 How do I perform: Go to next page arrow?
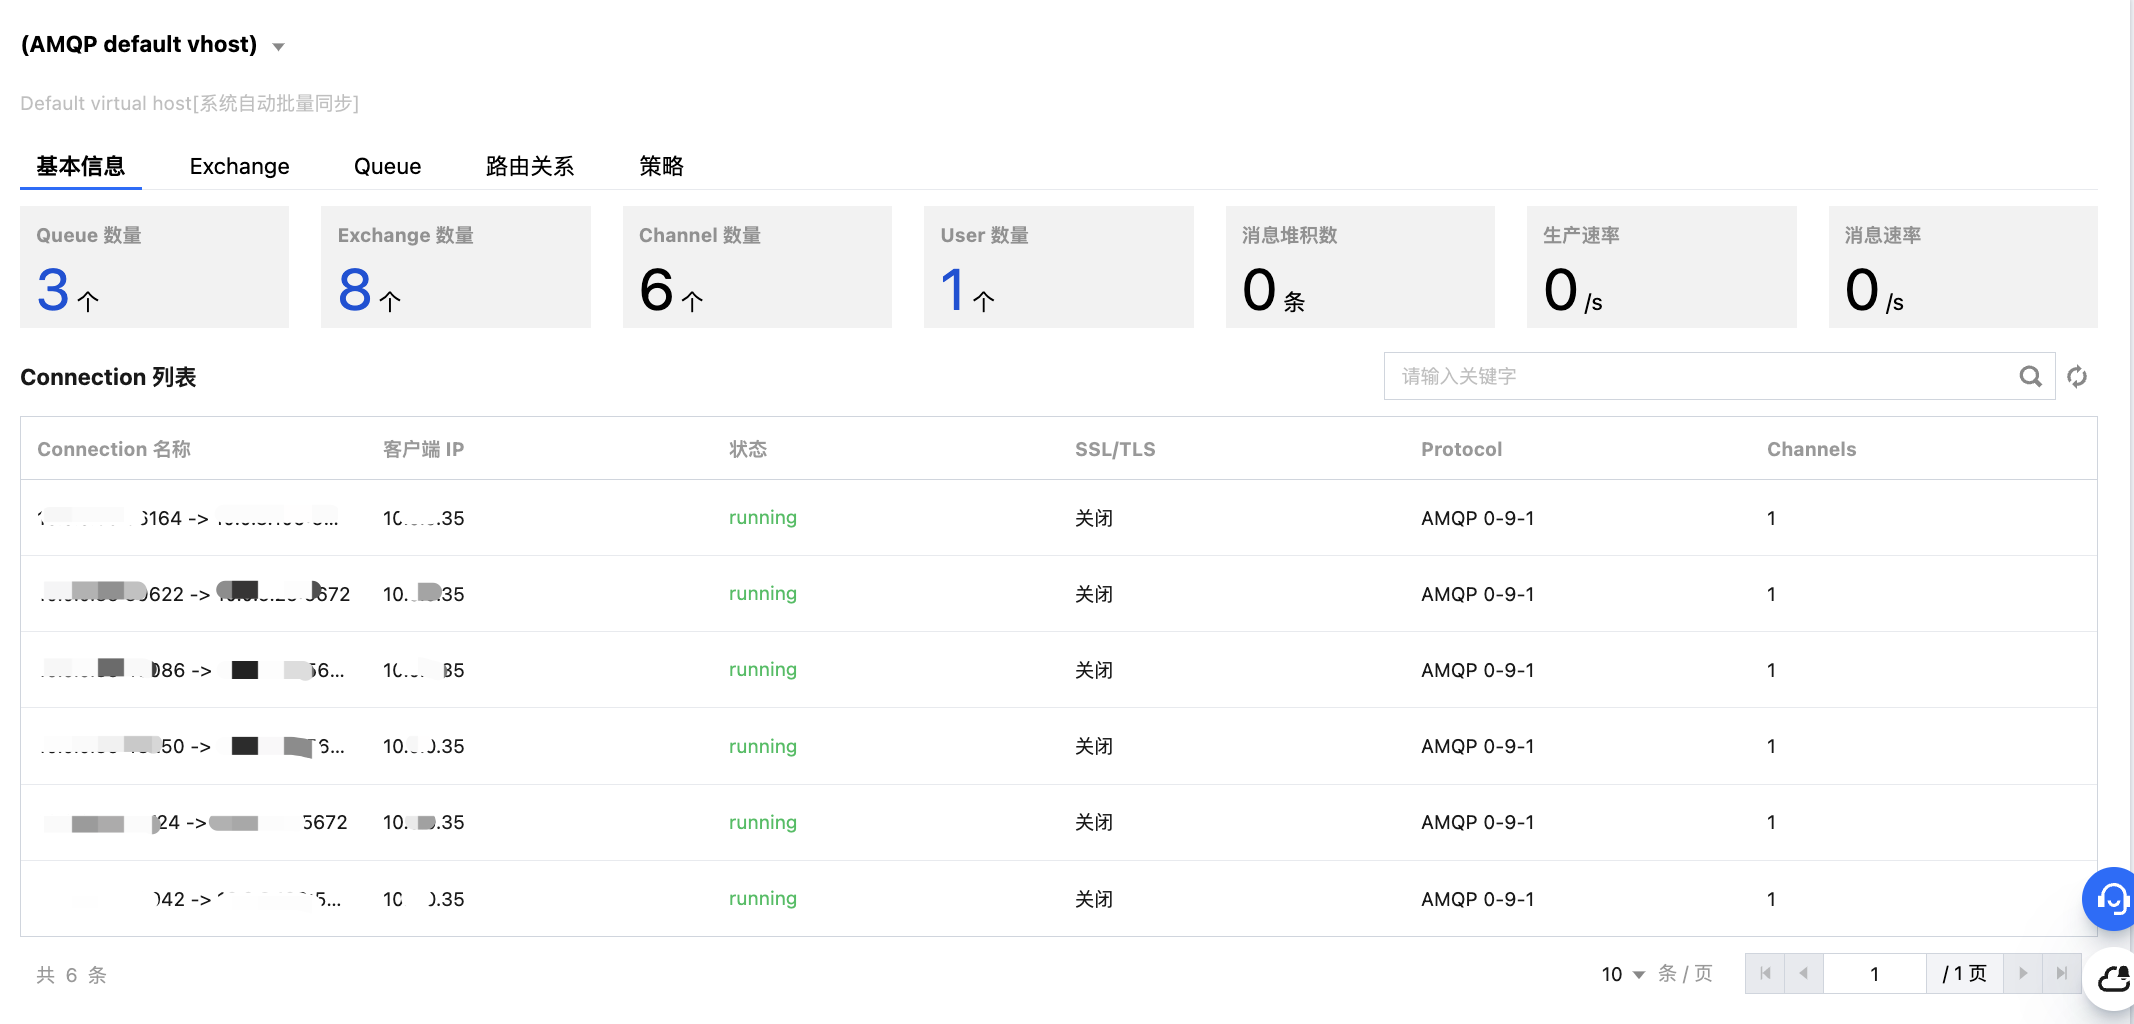click(x=2023, y=973)
